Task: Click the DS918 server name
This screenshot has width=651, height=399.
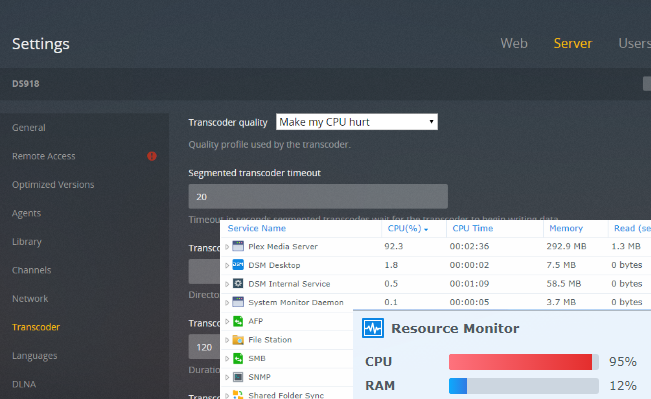Action: click(26, 83)
